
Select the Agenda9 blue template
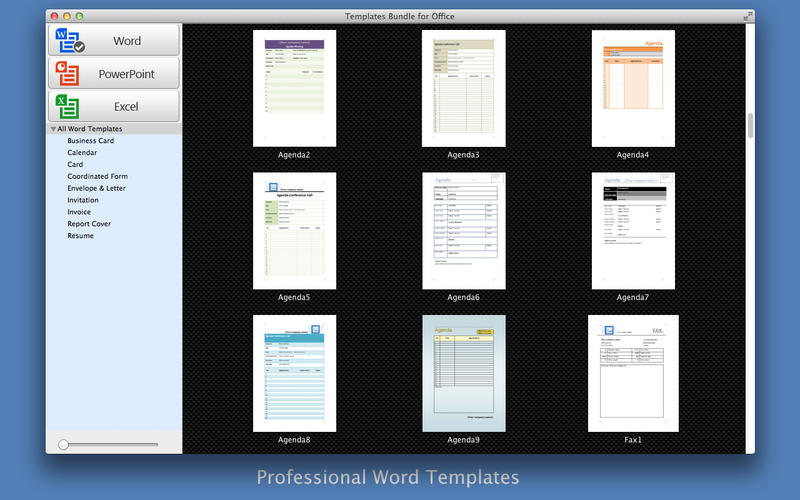click(x=463, y=373)
